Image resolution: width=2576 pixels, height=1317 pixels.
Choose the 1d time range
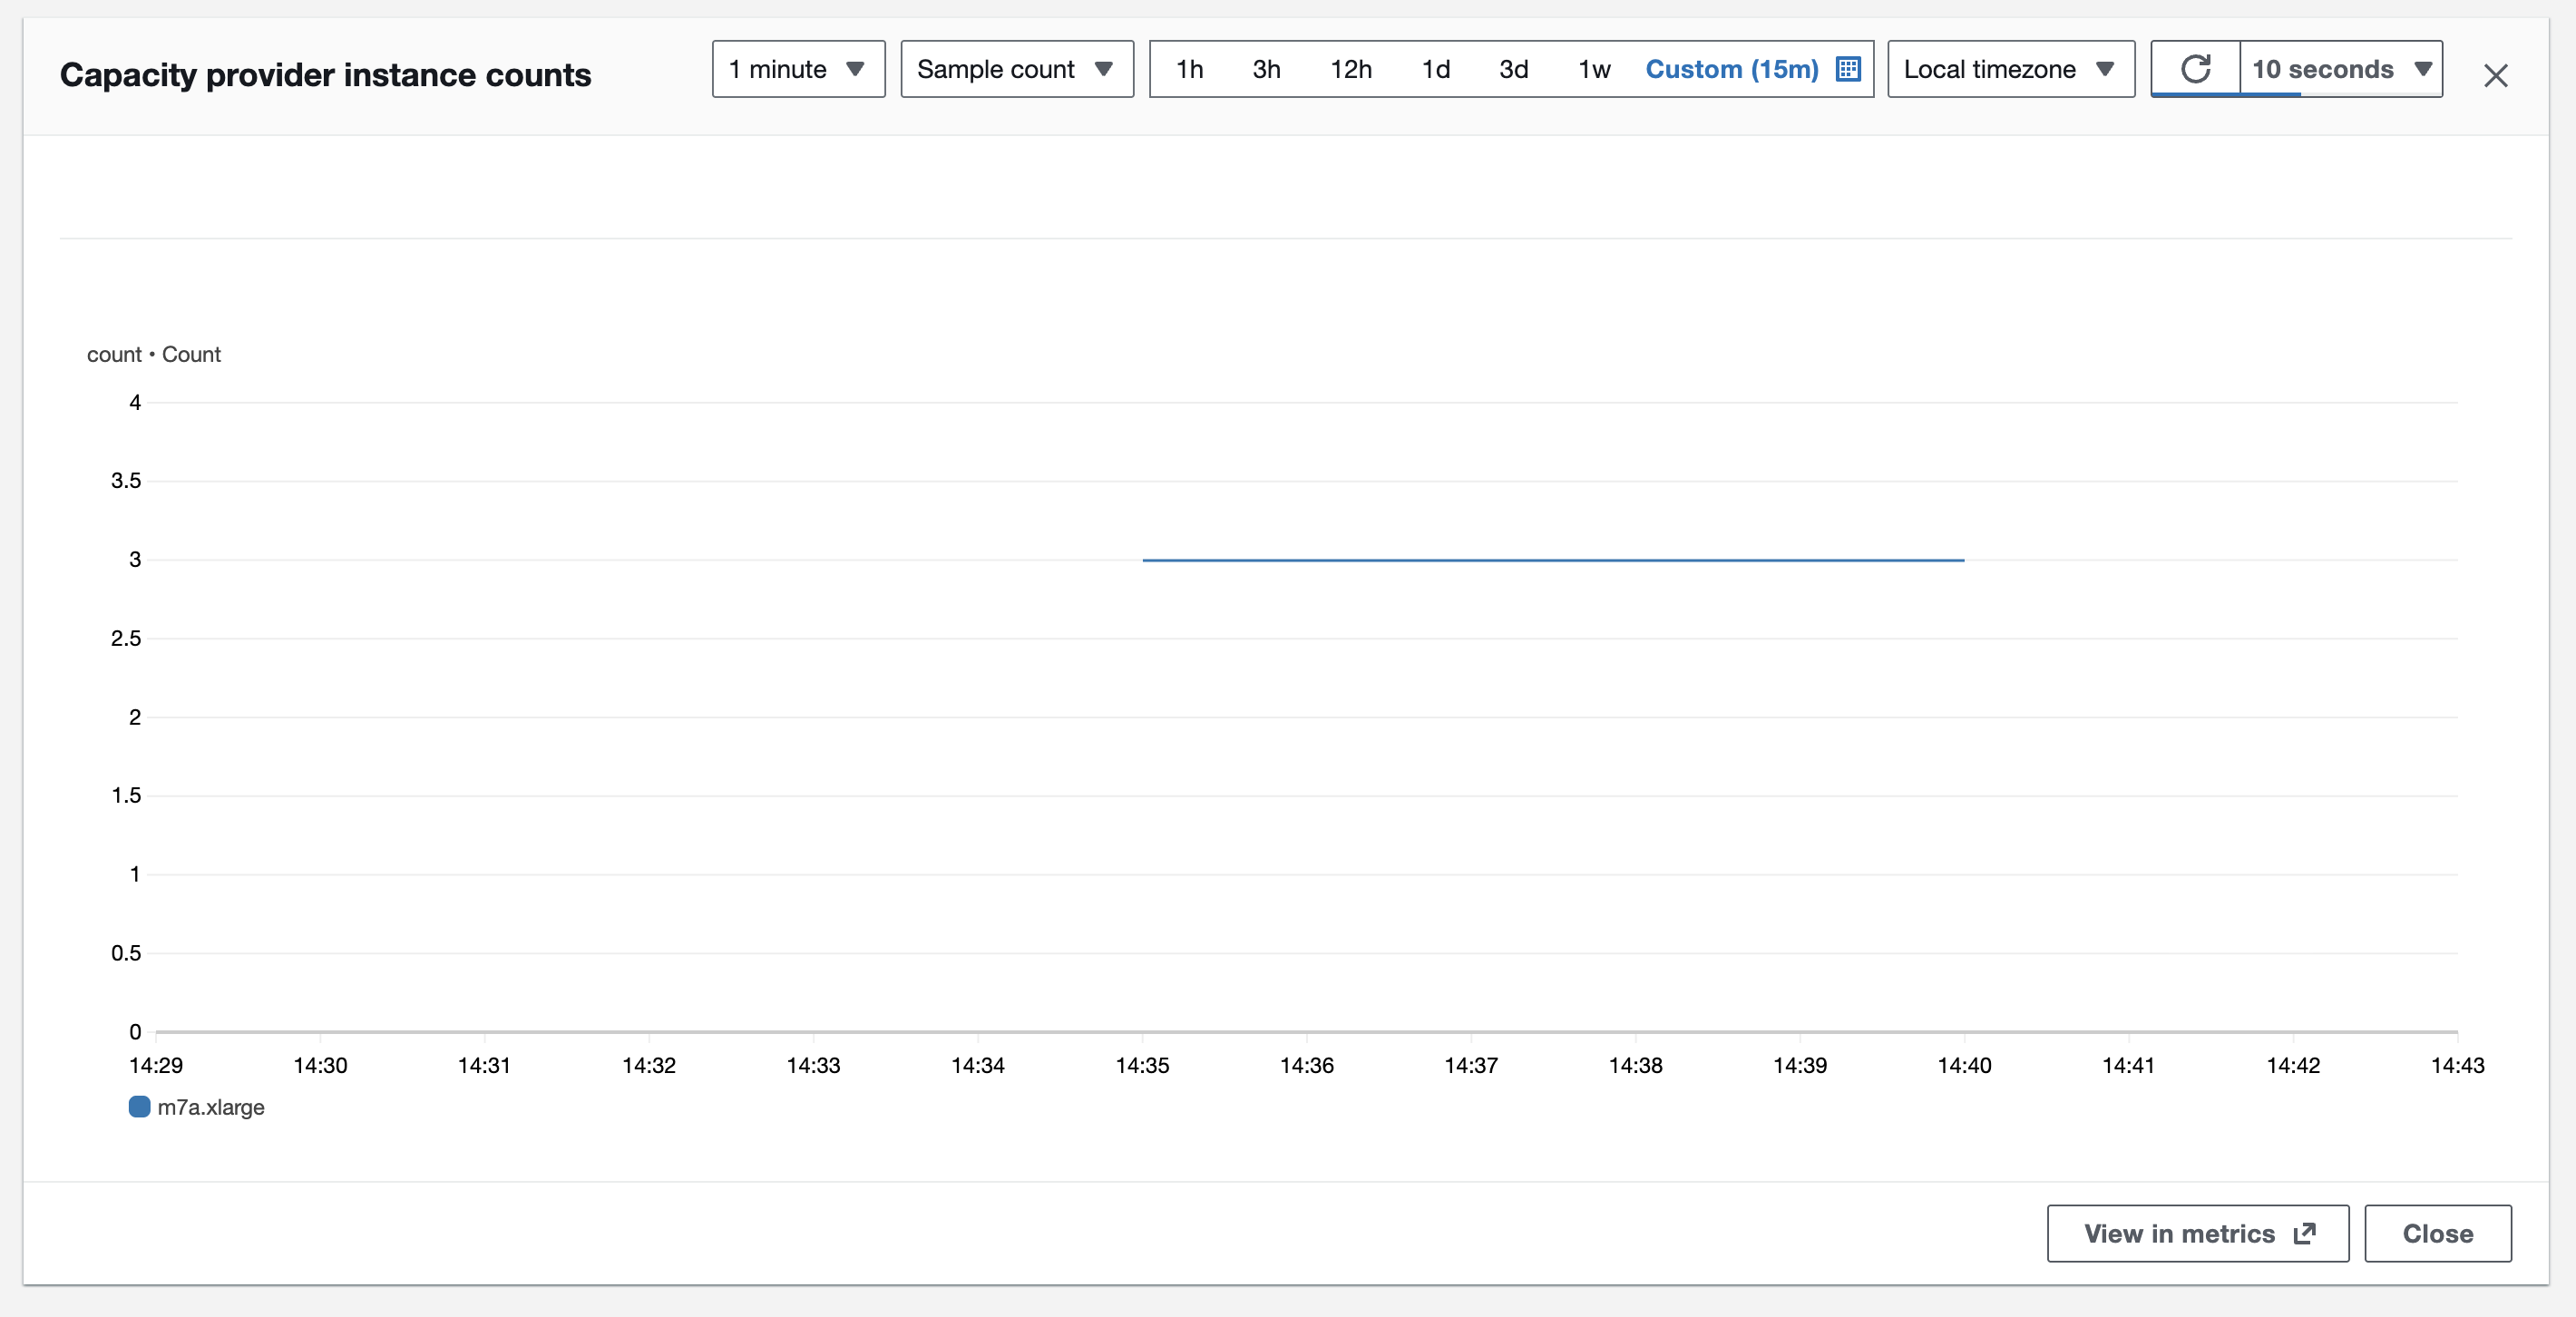click(x=1435, y=69)
